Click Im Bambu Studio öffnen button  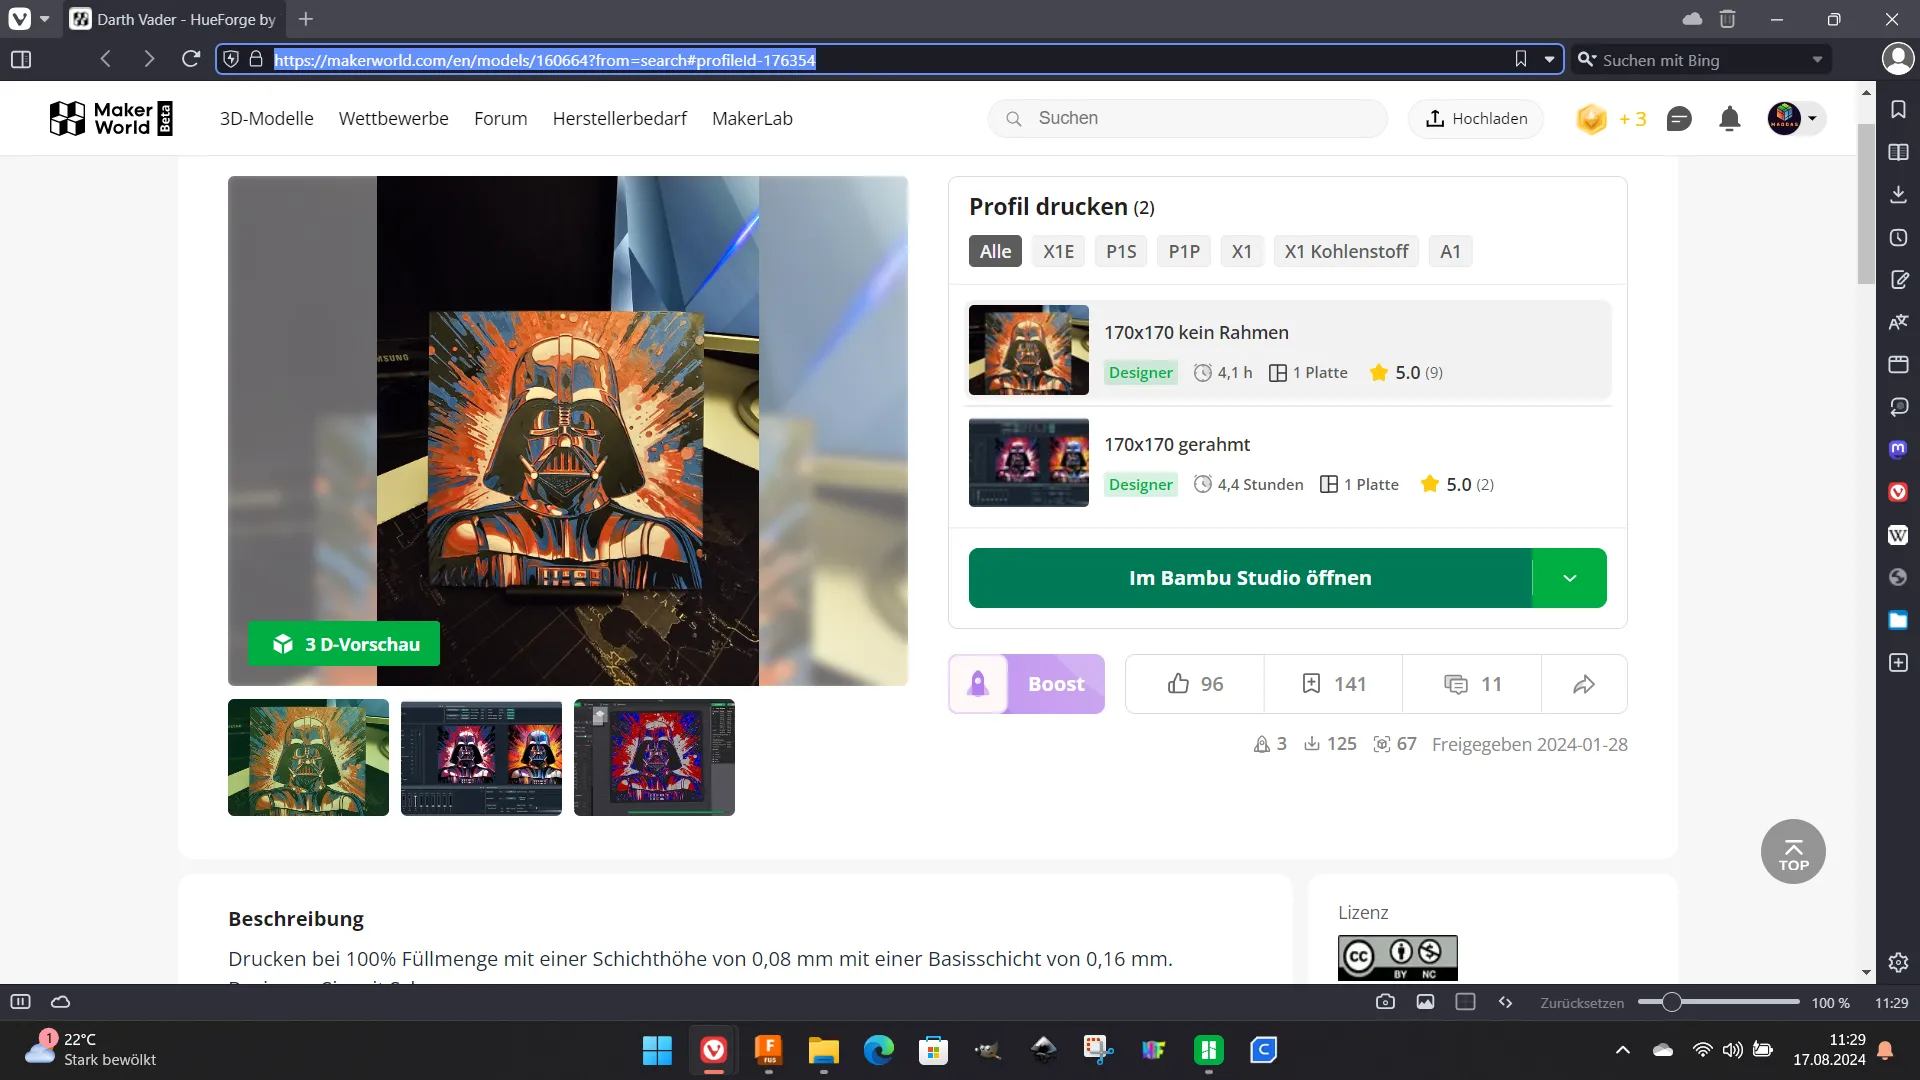pos(1250,578)
